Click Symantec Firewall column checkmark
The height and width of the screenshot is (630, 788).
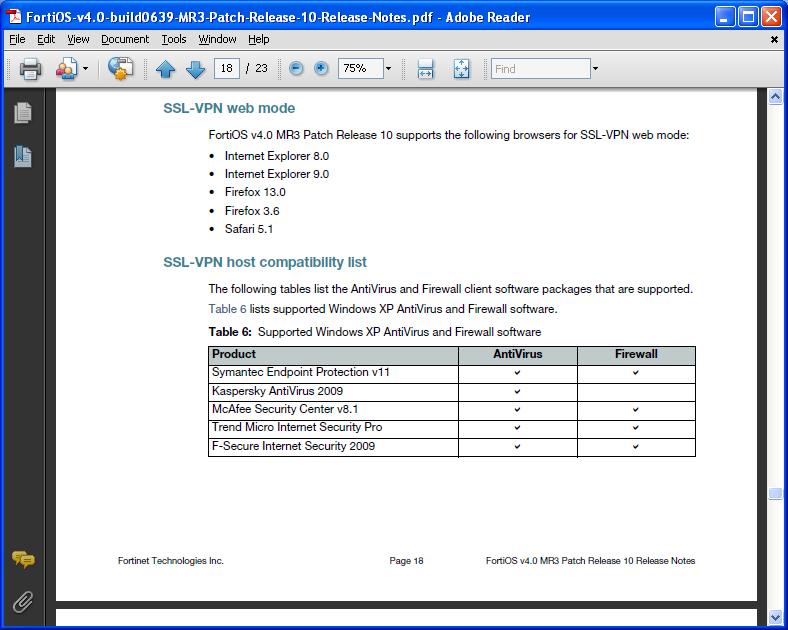(636, 373)
